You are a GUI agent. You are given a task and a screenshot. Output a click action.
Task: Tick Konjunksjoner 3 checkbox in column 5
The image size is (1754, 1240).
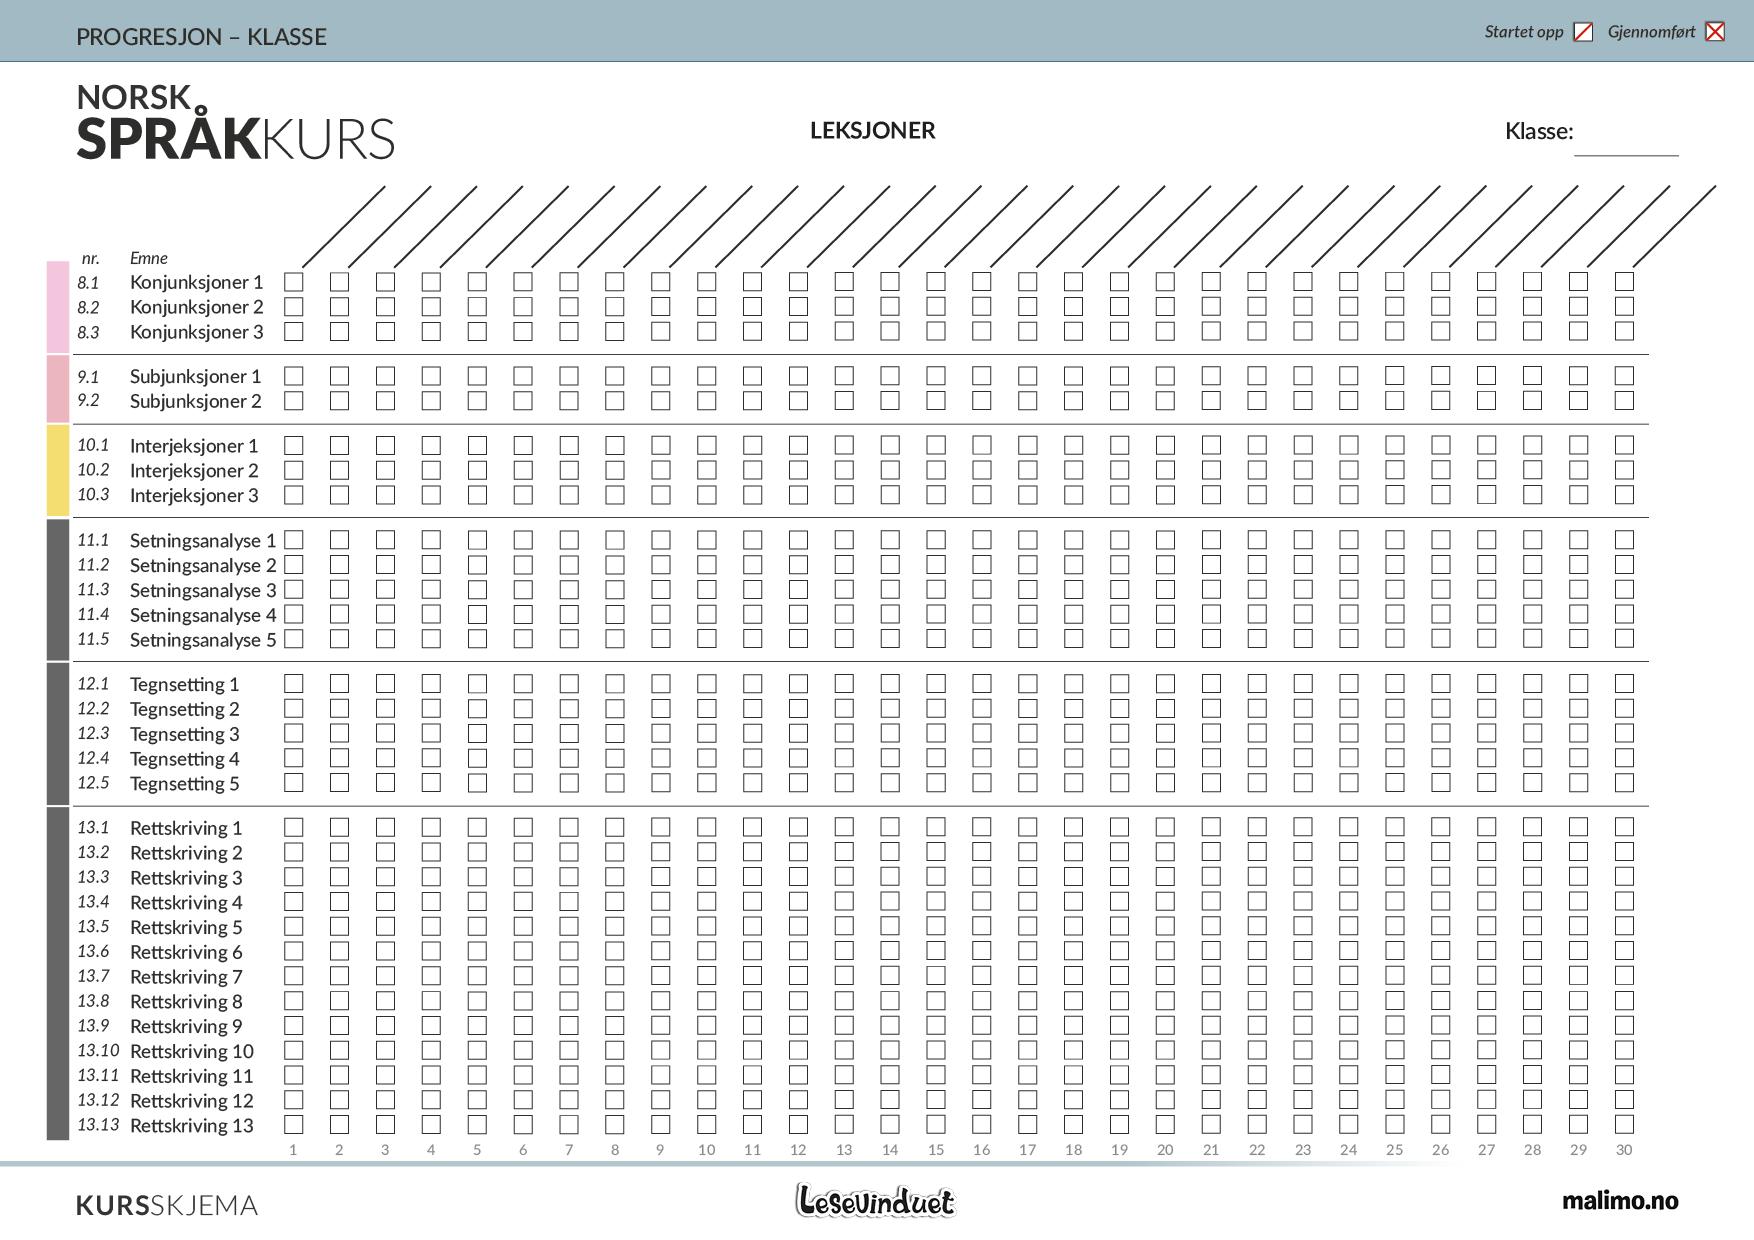[477, 331]
